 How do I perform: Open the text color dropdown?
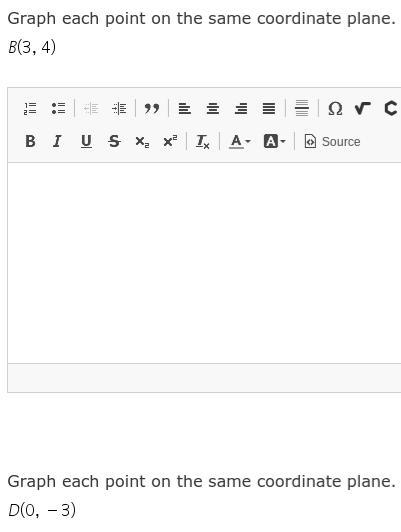(x=240, y=141)
